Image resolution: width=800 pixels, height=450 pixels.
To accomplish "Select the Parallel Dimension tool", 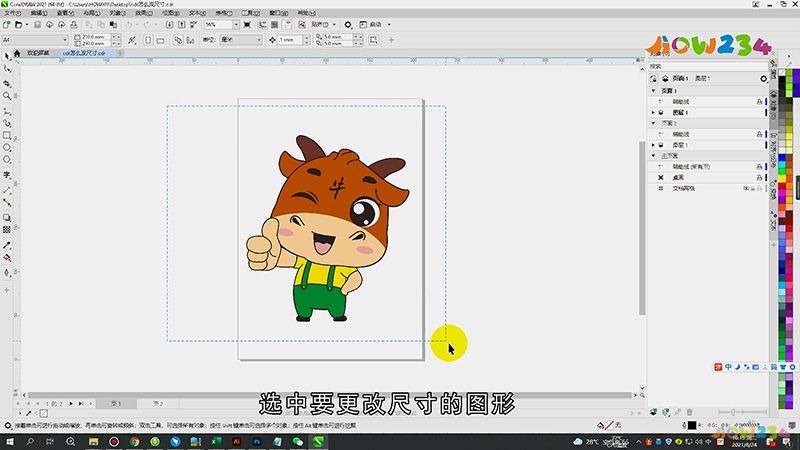I will coord(7,190).
